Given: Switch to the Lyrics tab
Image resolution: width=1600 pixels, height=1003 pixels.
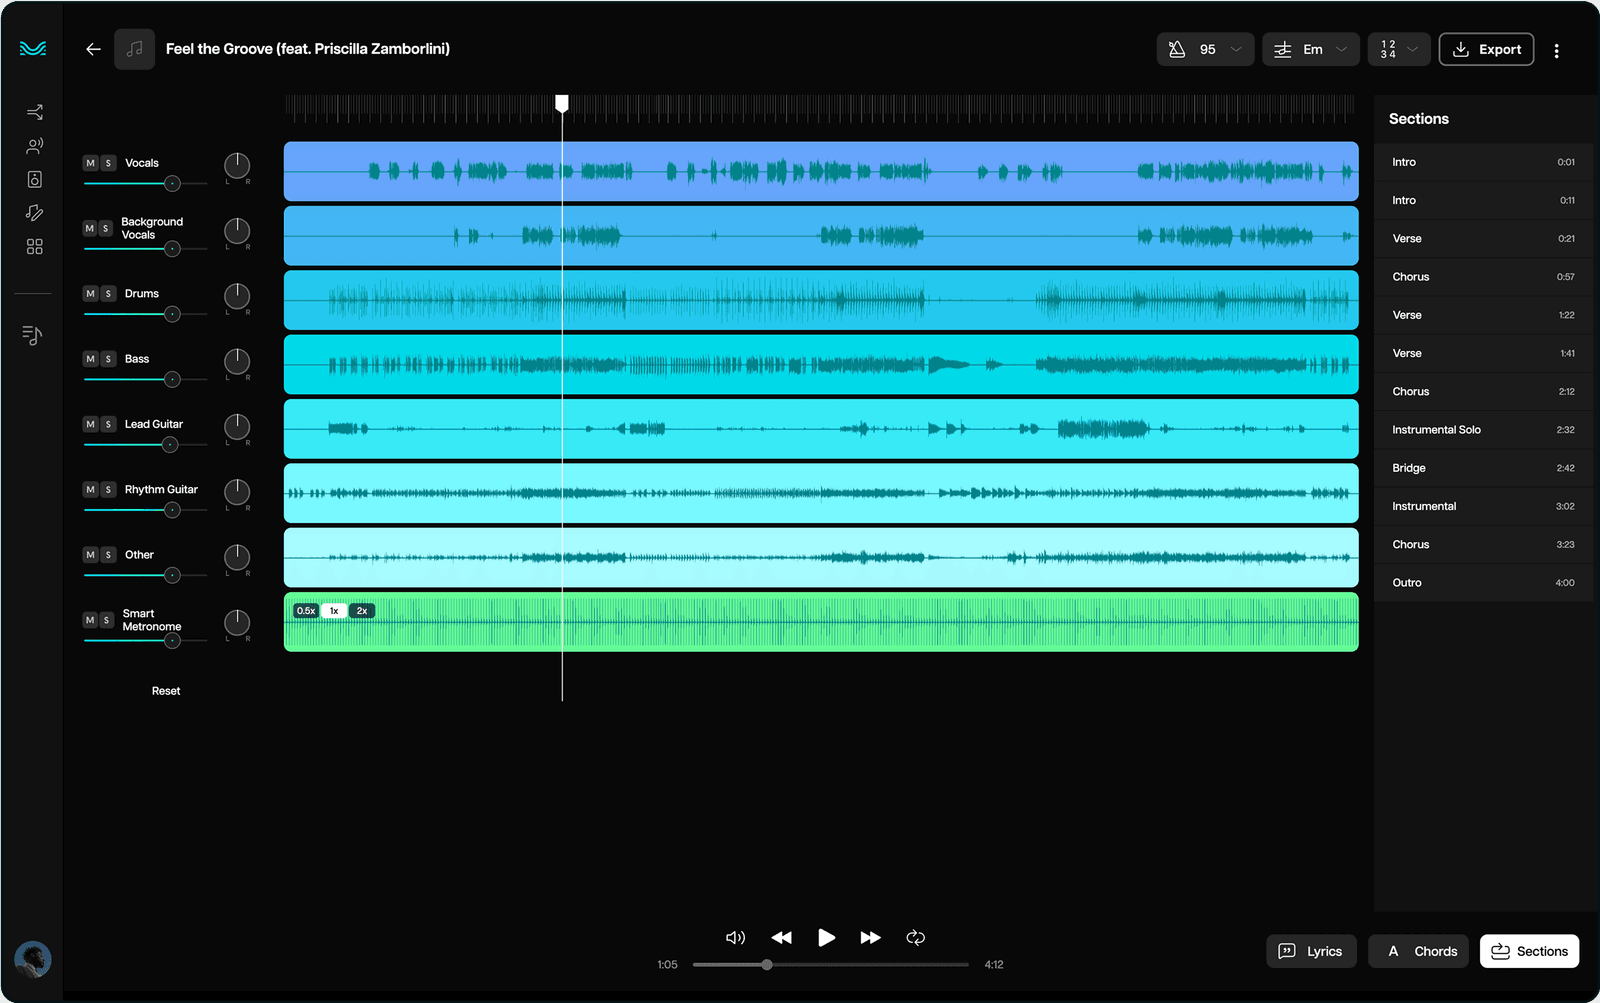Looking at the screenshot, I should tap(1311, 951).
